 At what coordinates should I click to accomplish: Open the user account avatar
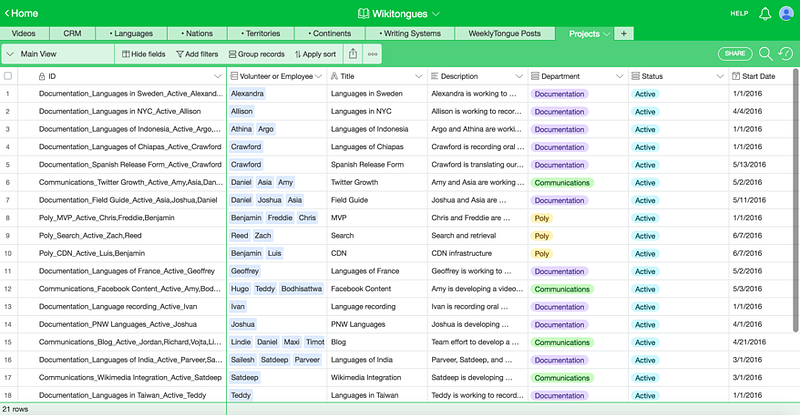click(x=786, y=13)
